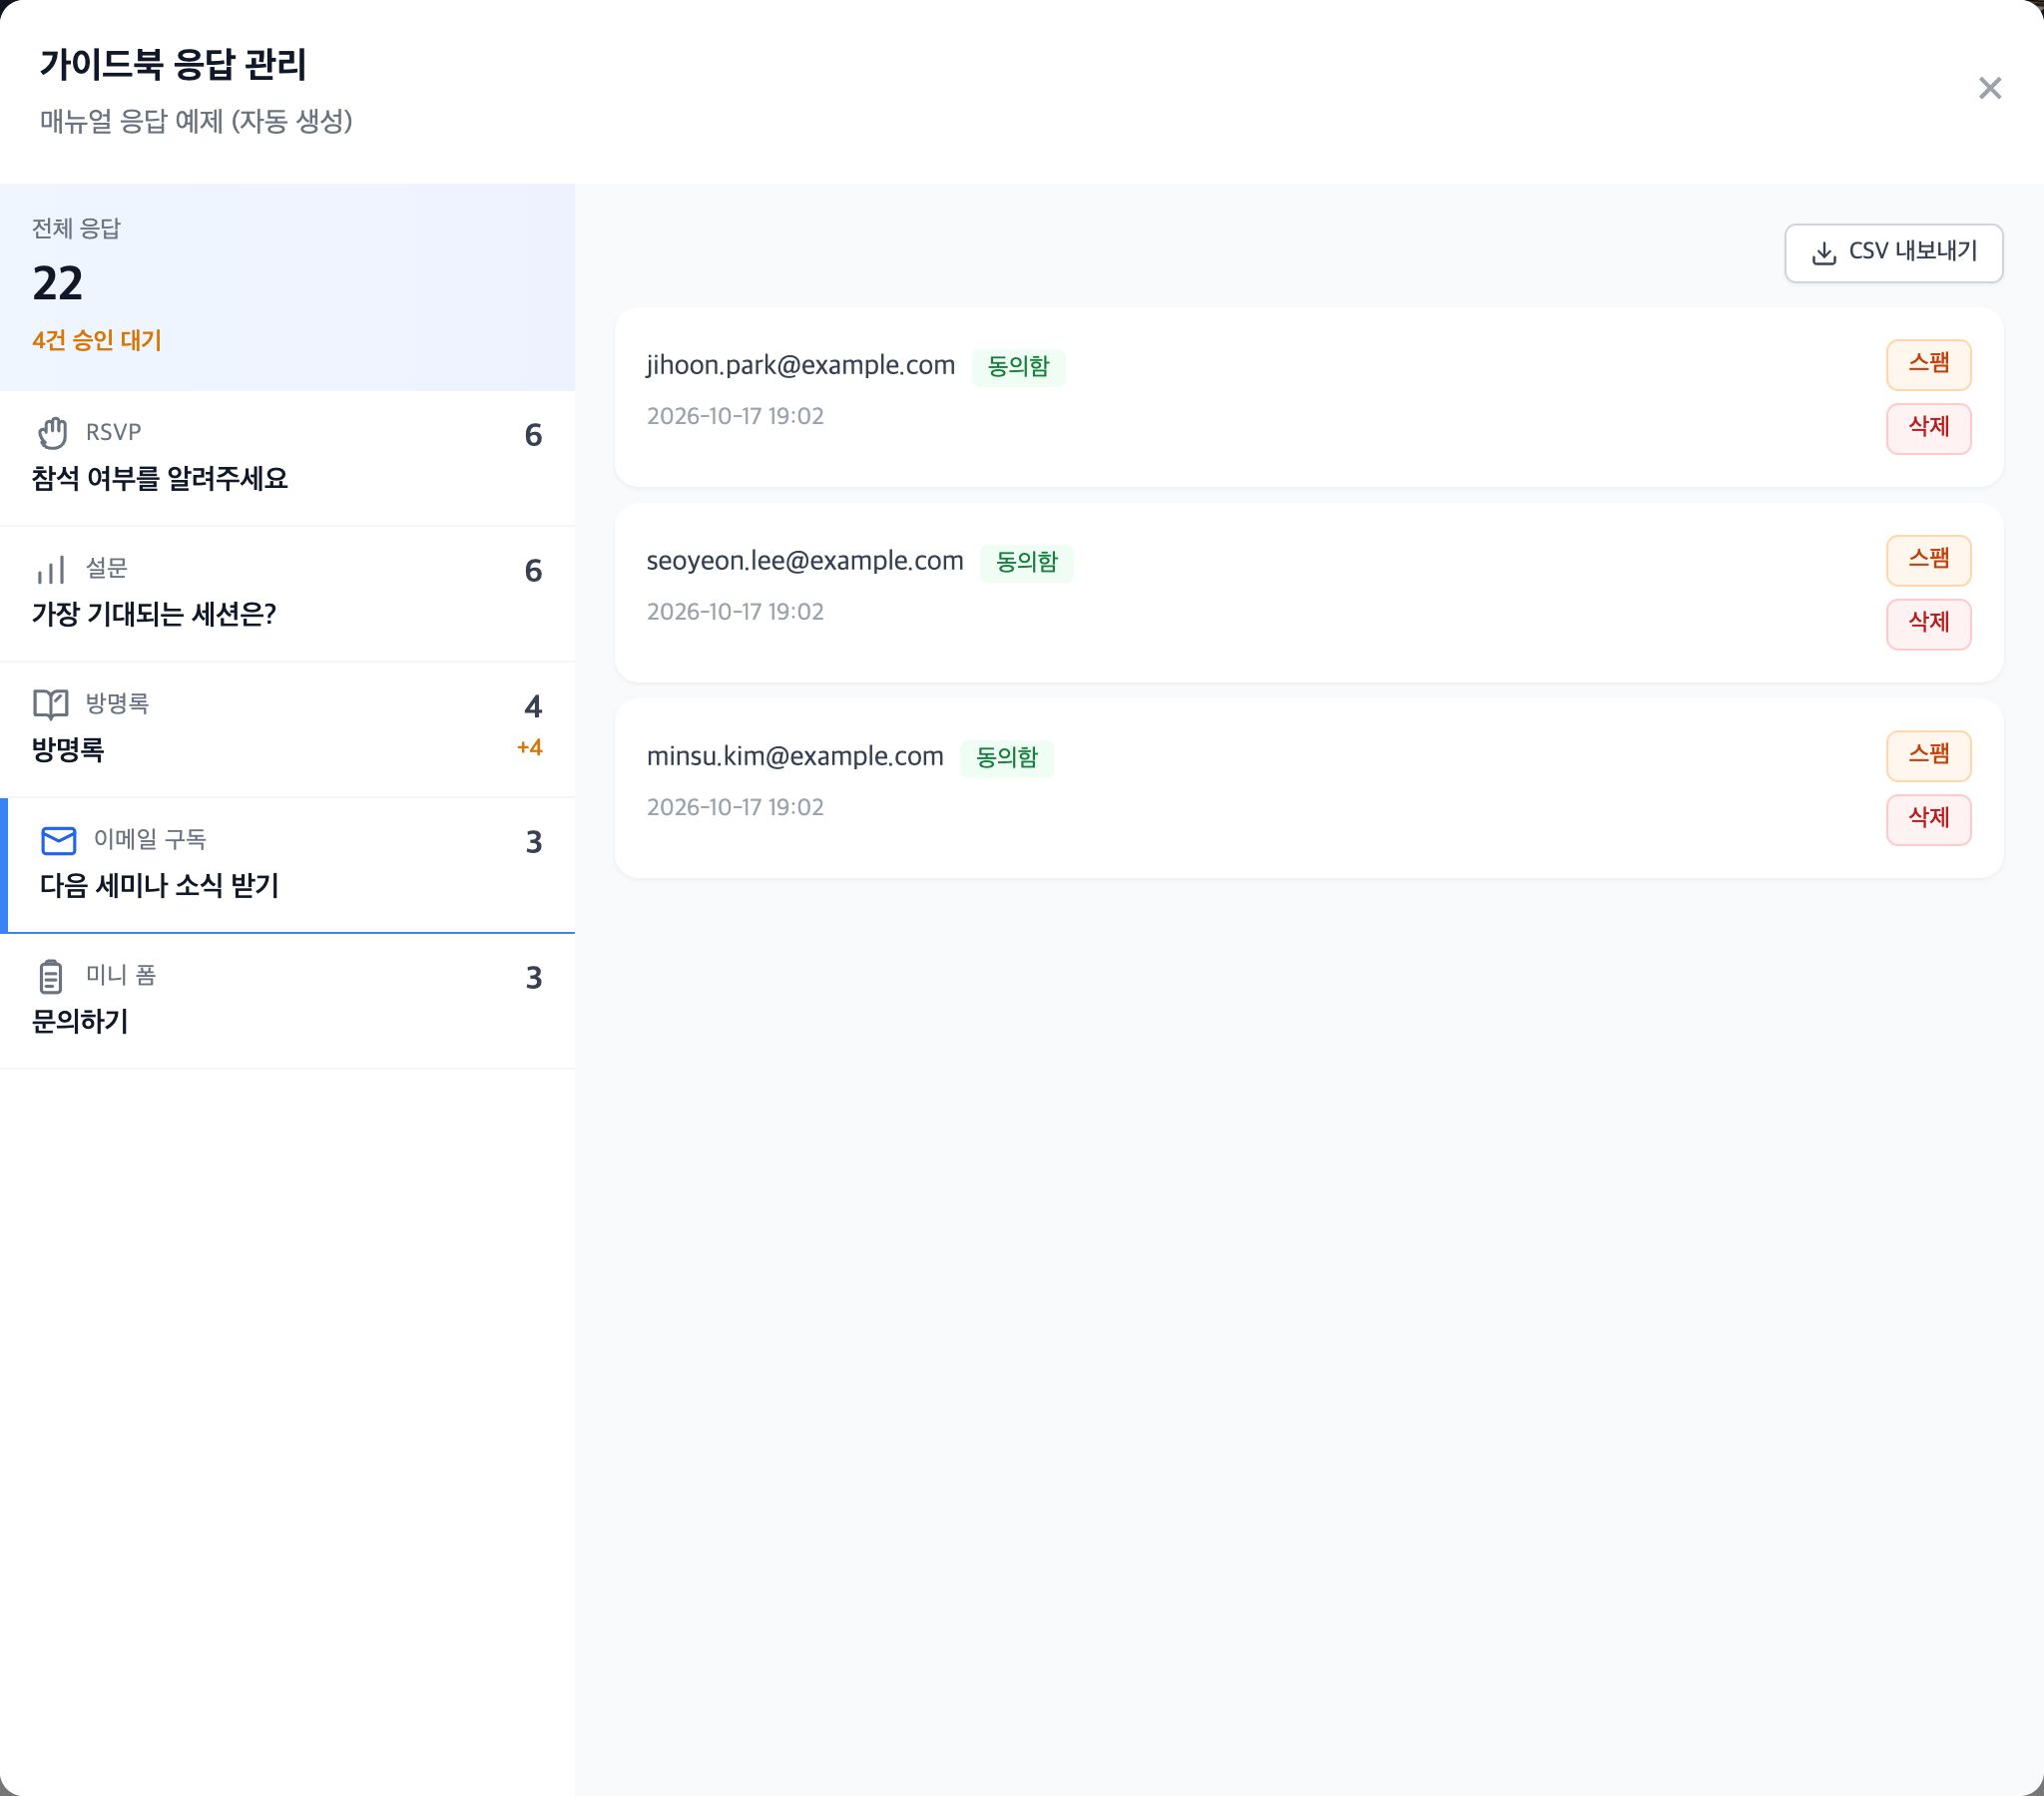Click the count 3 beside 미니 폼
The height and width of the screenshot is (1796, 2044).
pos(533,978)
